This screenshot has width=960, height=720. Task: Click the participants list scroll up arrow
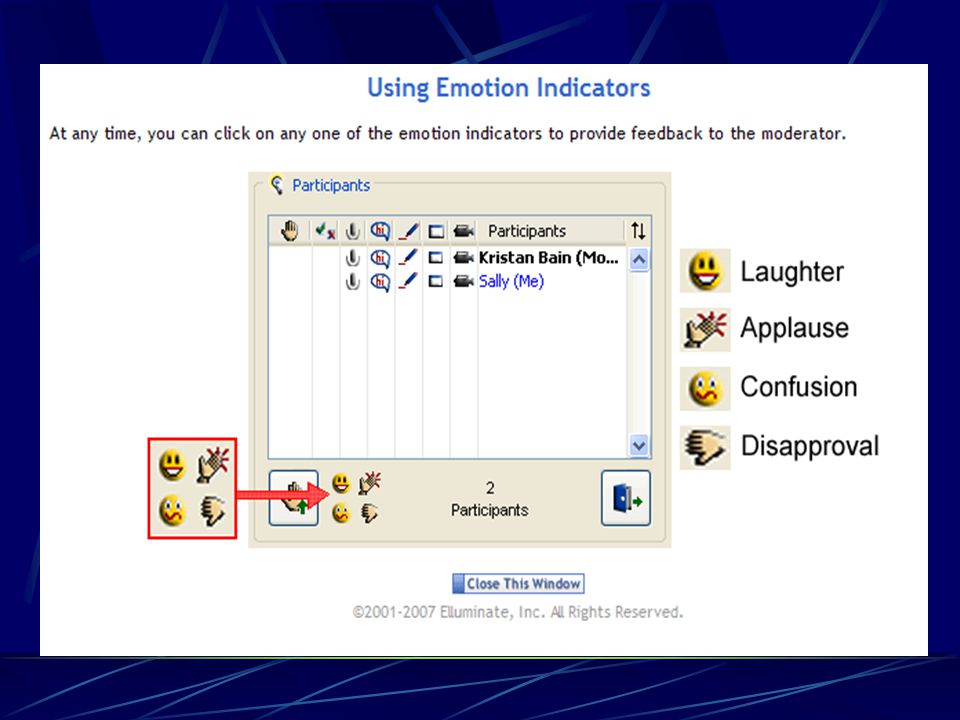(x=639, y=260)
